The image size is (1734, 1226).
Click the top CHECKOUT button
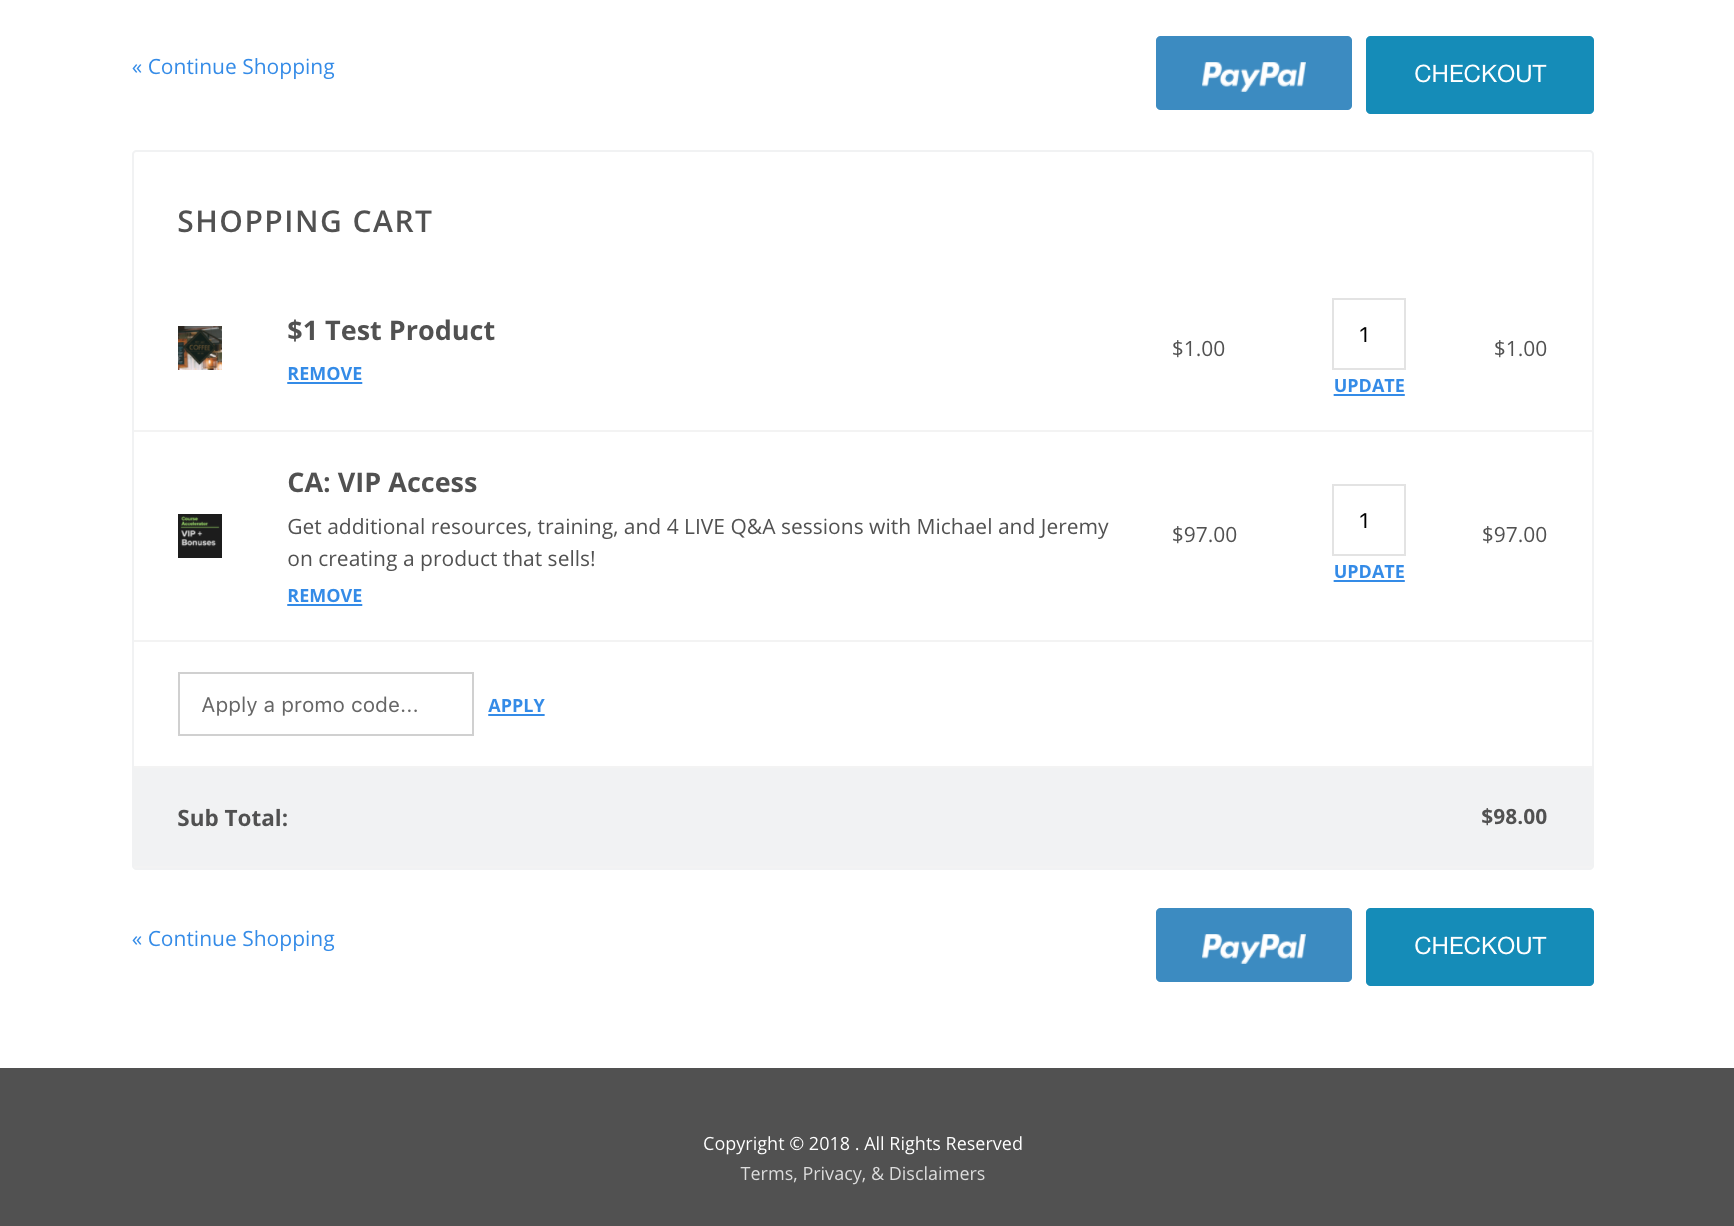tap(1479, 75)
